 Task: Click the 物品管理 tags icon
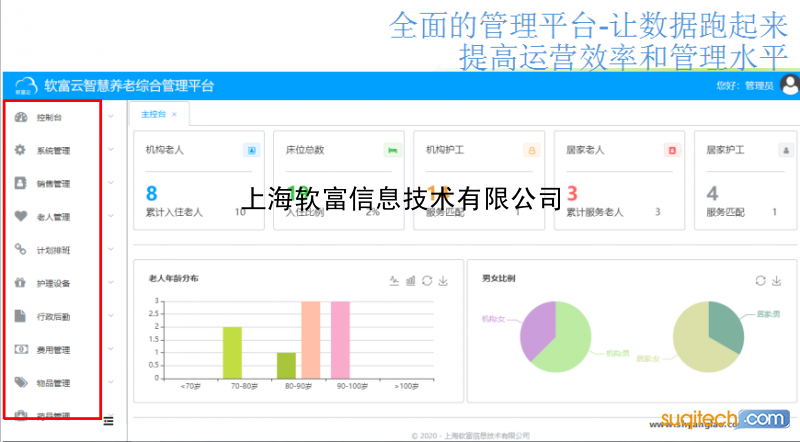(x=21, y=382)
